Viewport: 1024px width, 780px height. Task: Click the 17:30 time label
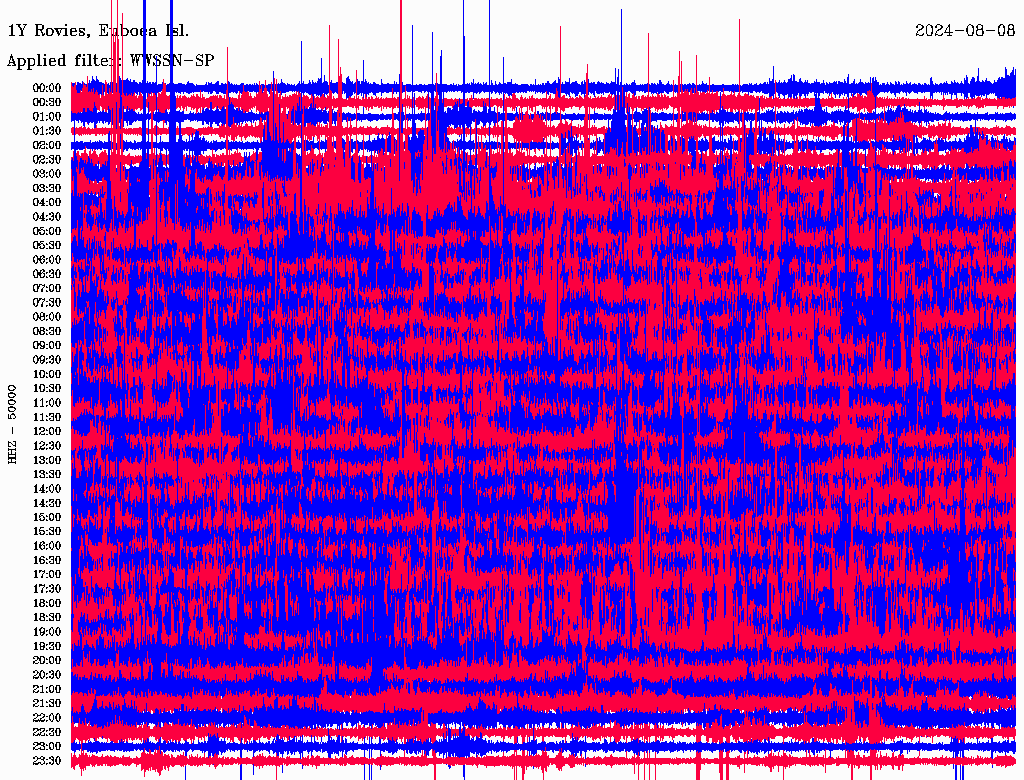click(47, 589)
